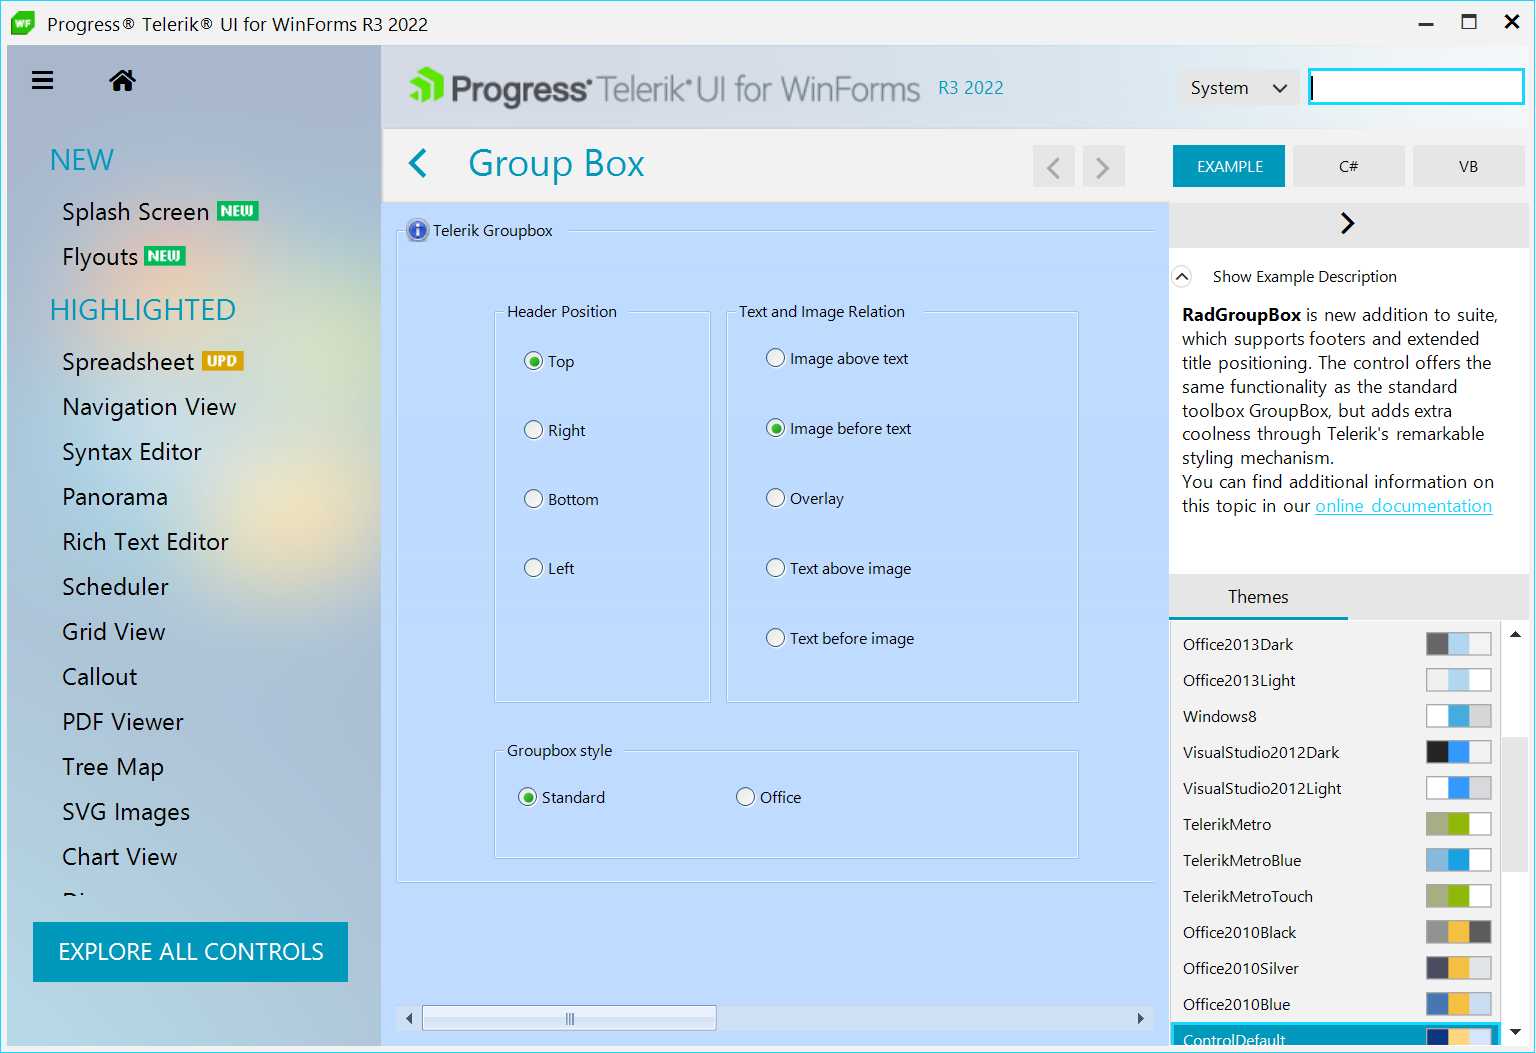
Task: Select Office groupbox style
Action: (x=769, y=797)
